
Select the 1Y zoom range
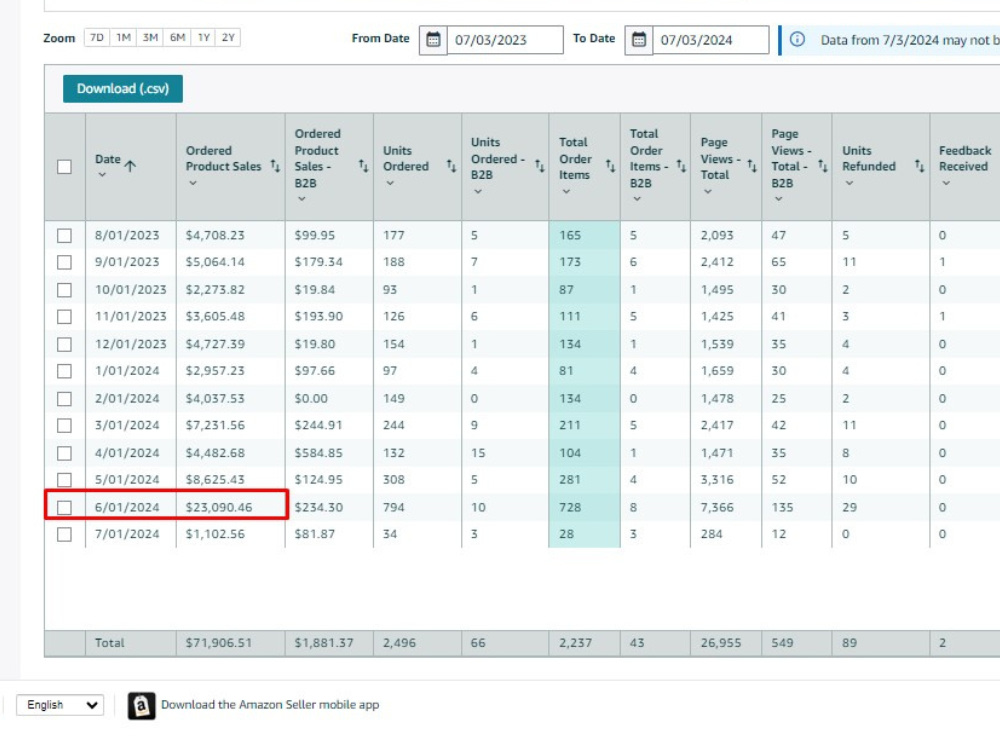click(203, 38)
